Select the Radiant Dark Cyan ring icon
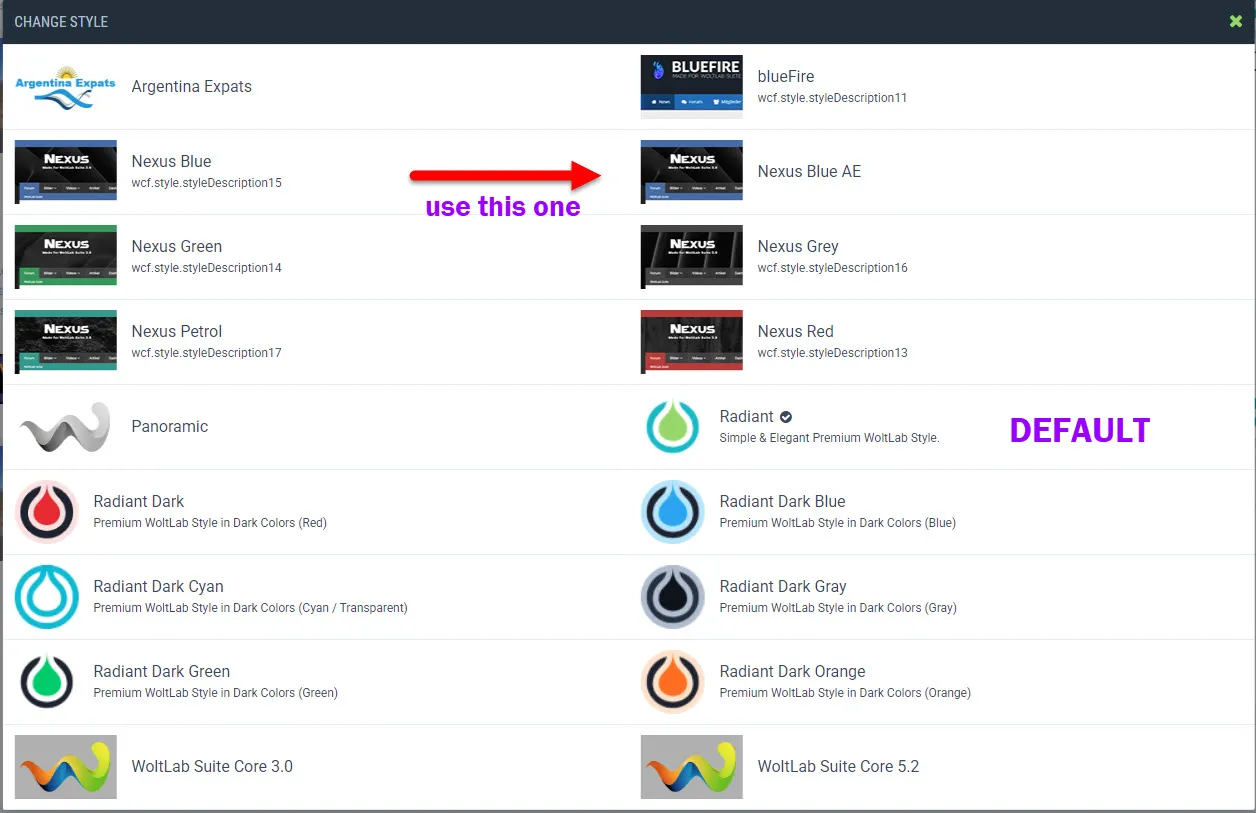This screenshot has width=1256, height=813. pyautogui.click(x=47, y=597)
